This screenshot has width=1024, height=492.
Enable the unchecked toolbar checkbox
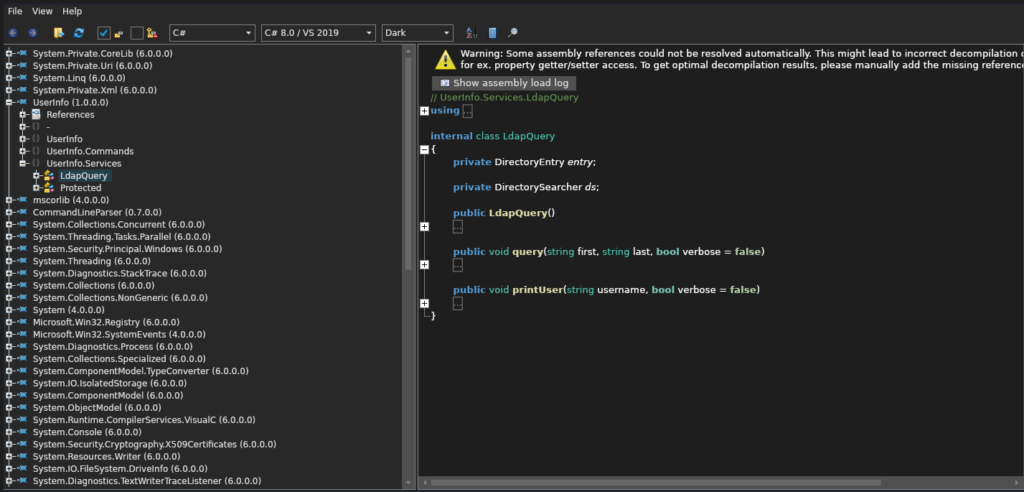coord(137,33)
